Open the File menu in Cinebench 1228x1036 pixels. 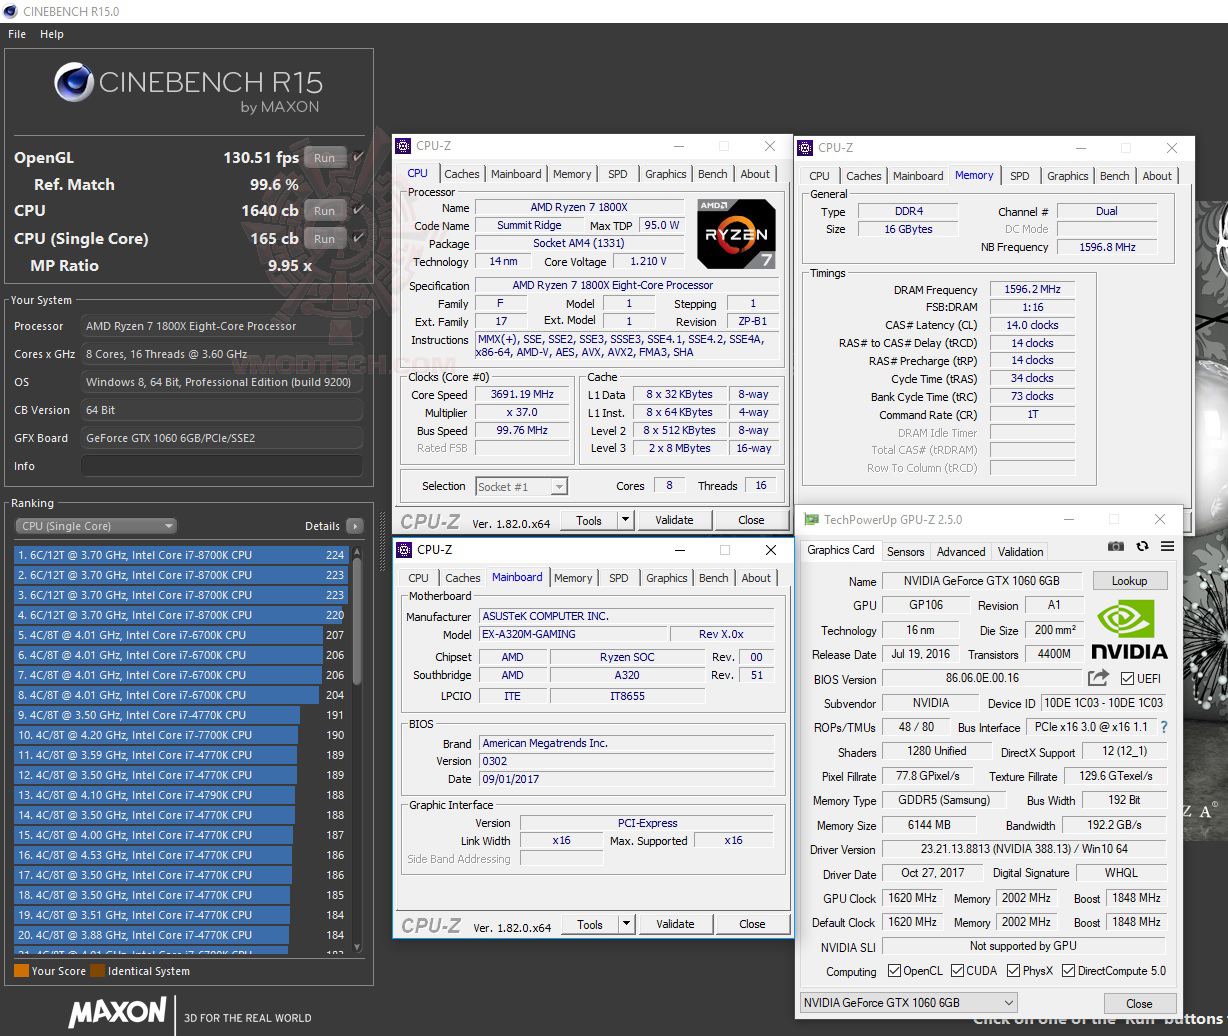[x=16, y=33]
